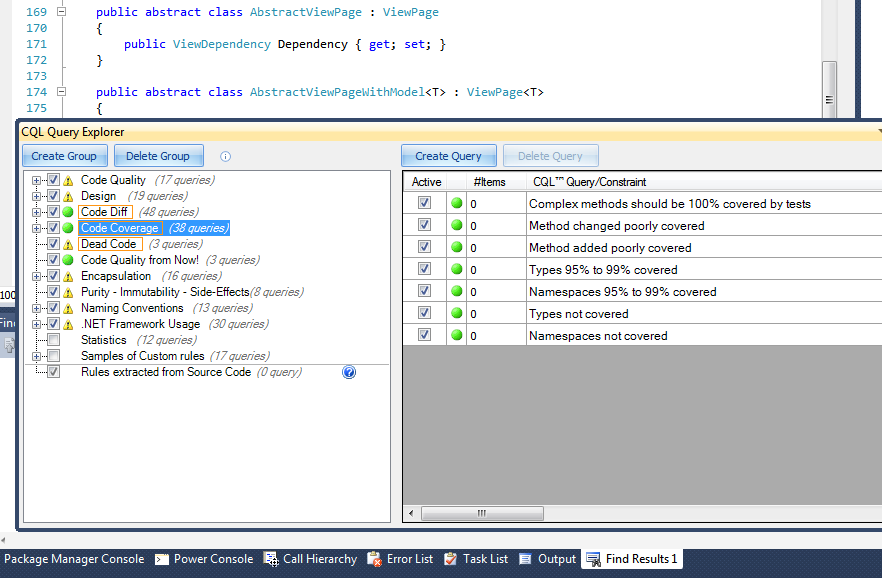Click green status icon of Code Quality from Now!
The width and height of the screenshot is (882, 578).
click(x=68, y=260)
